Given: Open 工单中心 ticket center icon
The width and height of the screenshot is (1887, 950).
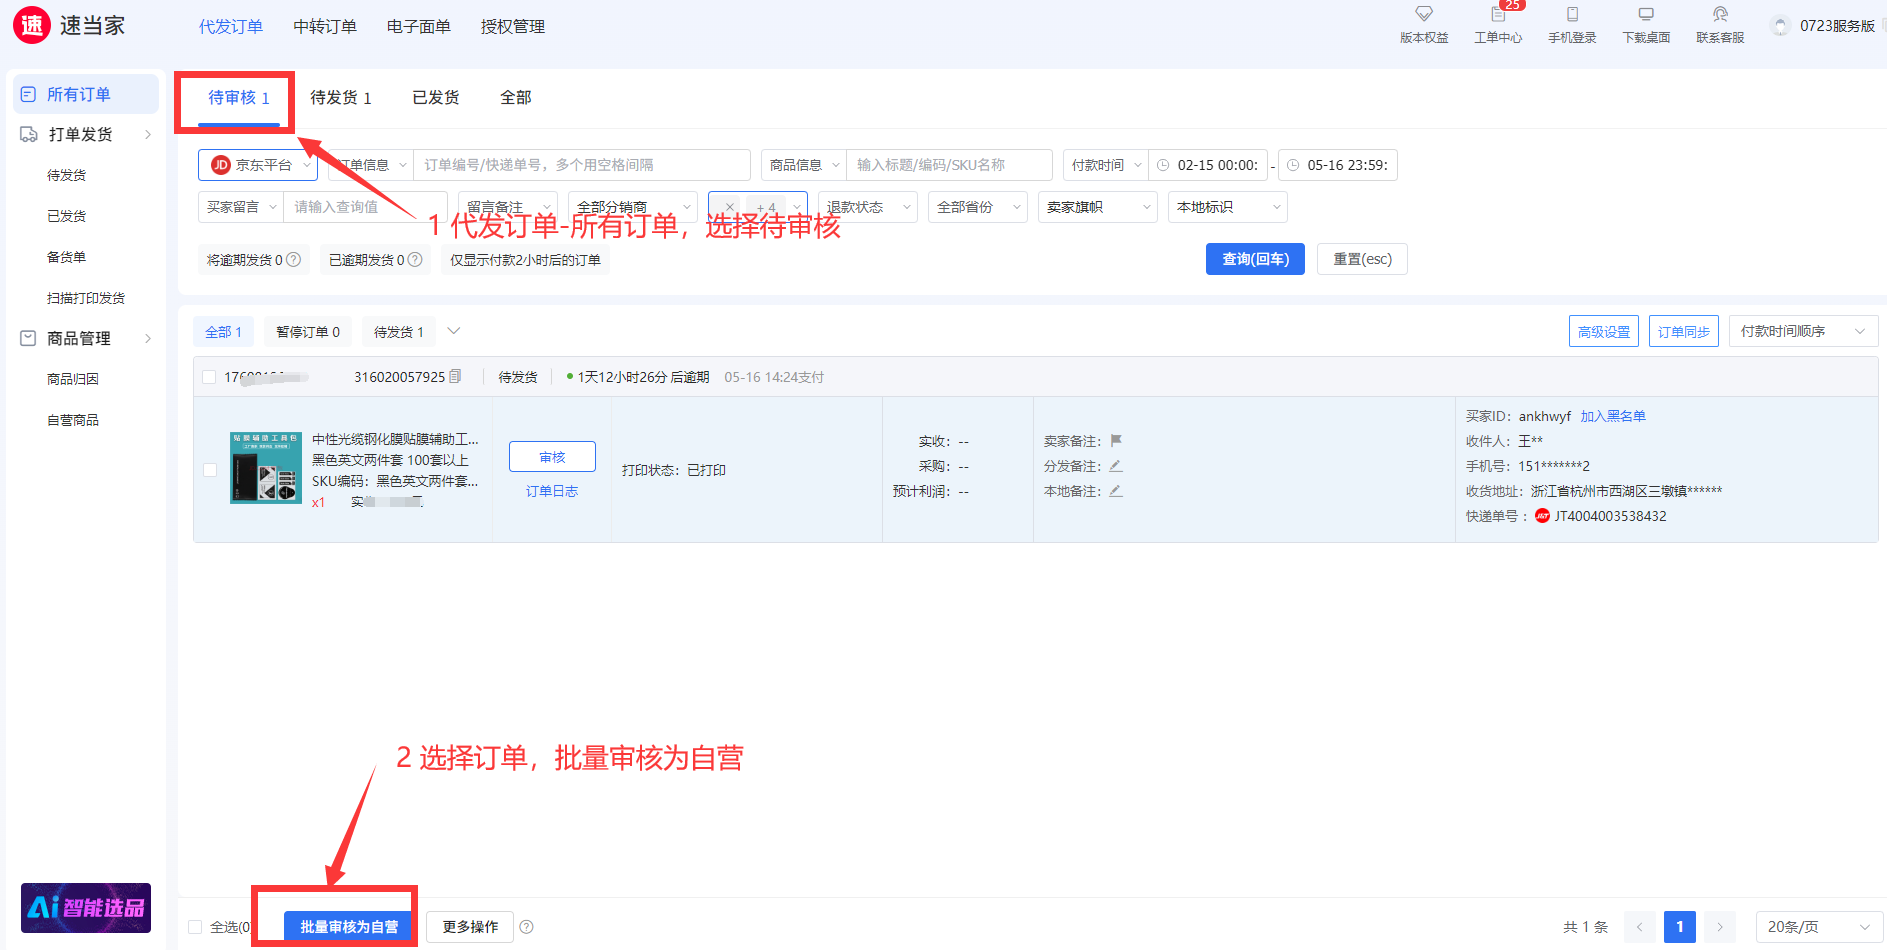Looking at the screenshot, I should 1497,15.
